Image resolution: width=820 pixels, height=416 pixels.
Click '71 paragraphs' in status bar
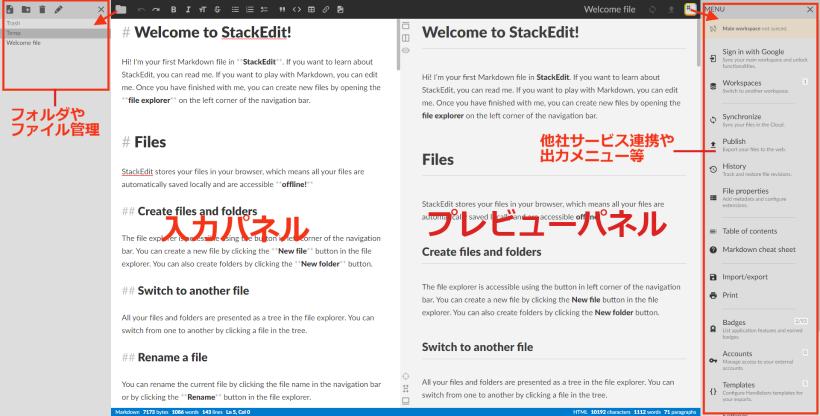pos(680,412)
